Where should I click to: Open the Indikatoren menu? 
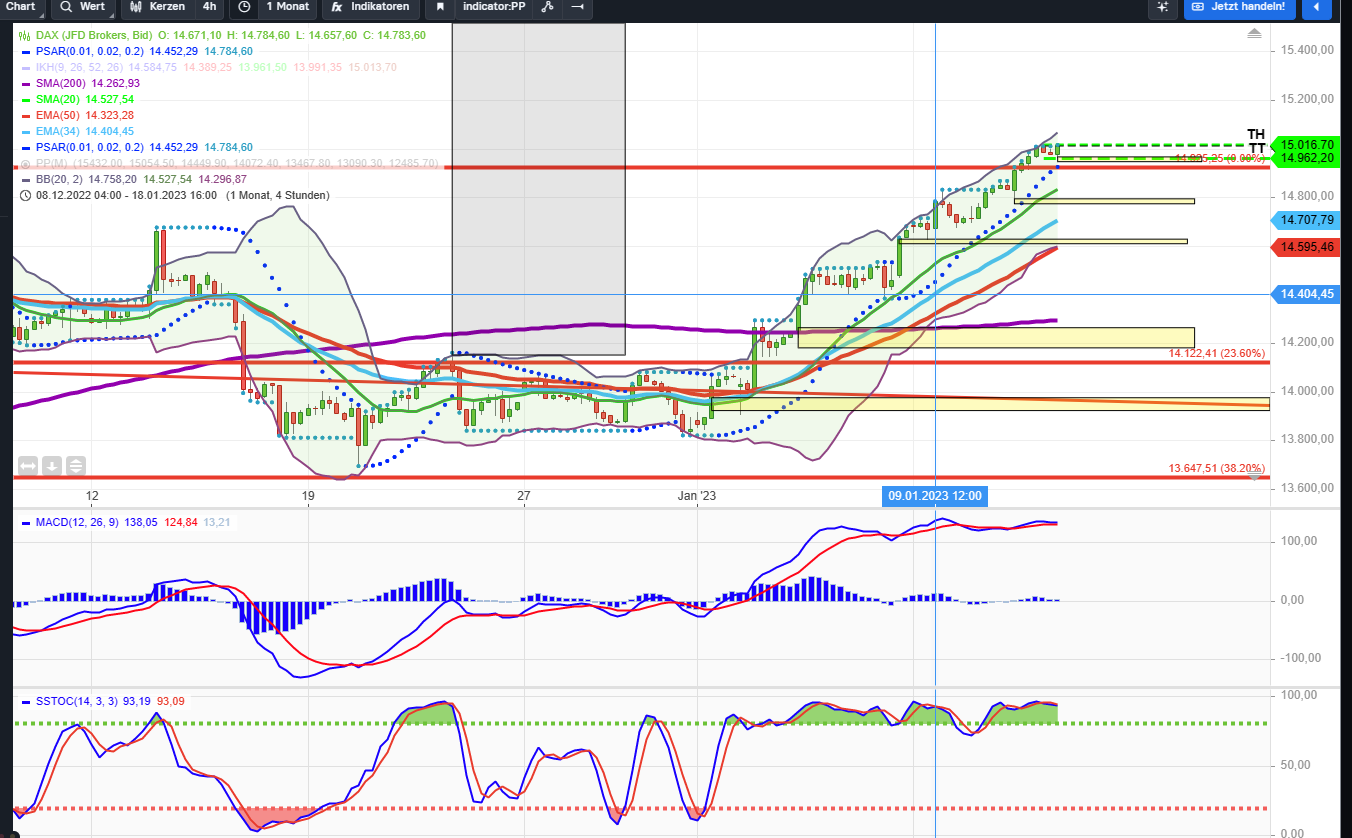(370, 7)
